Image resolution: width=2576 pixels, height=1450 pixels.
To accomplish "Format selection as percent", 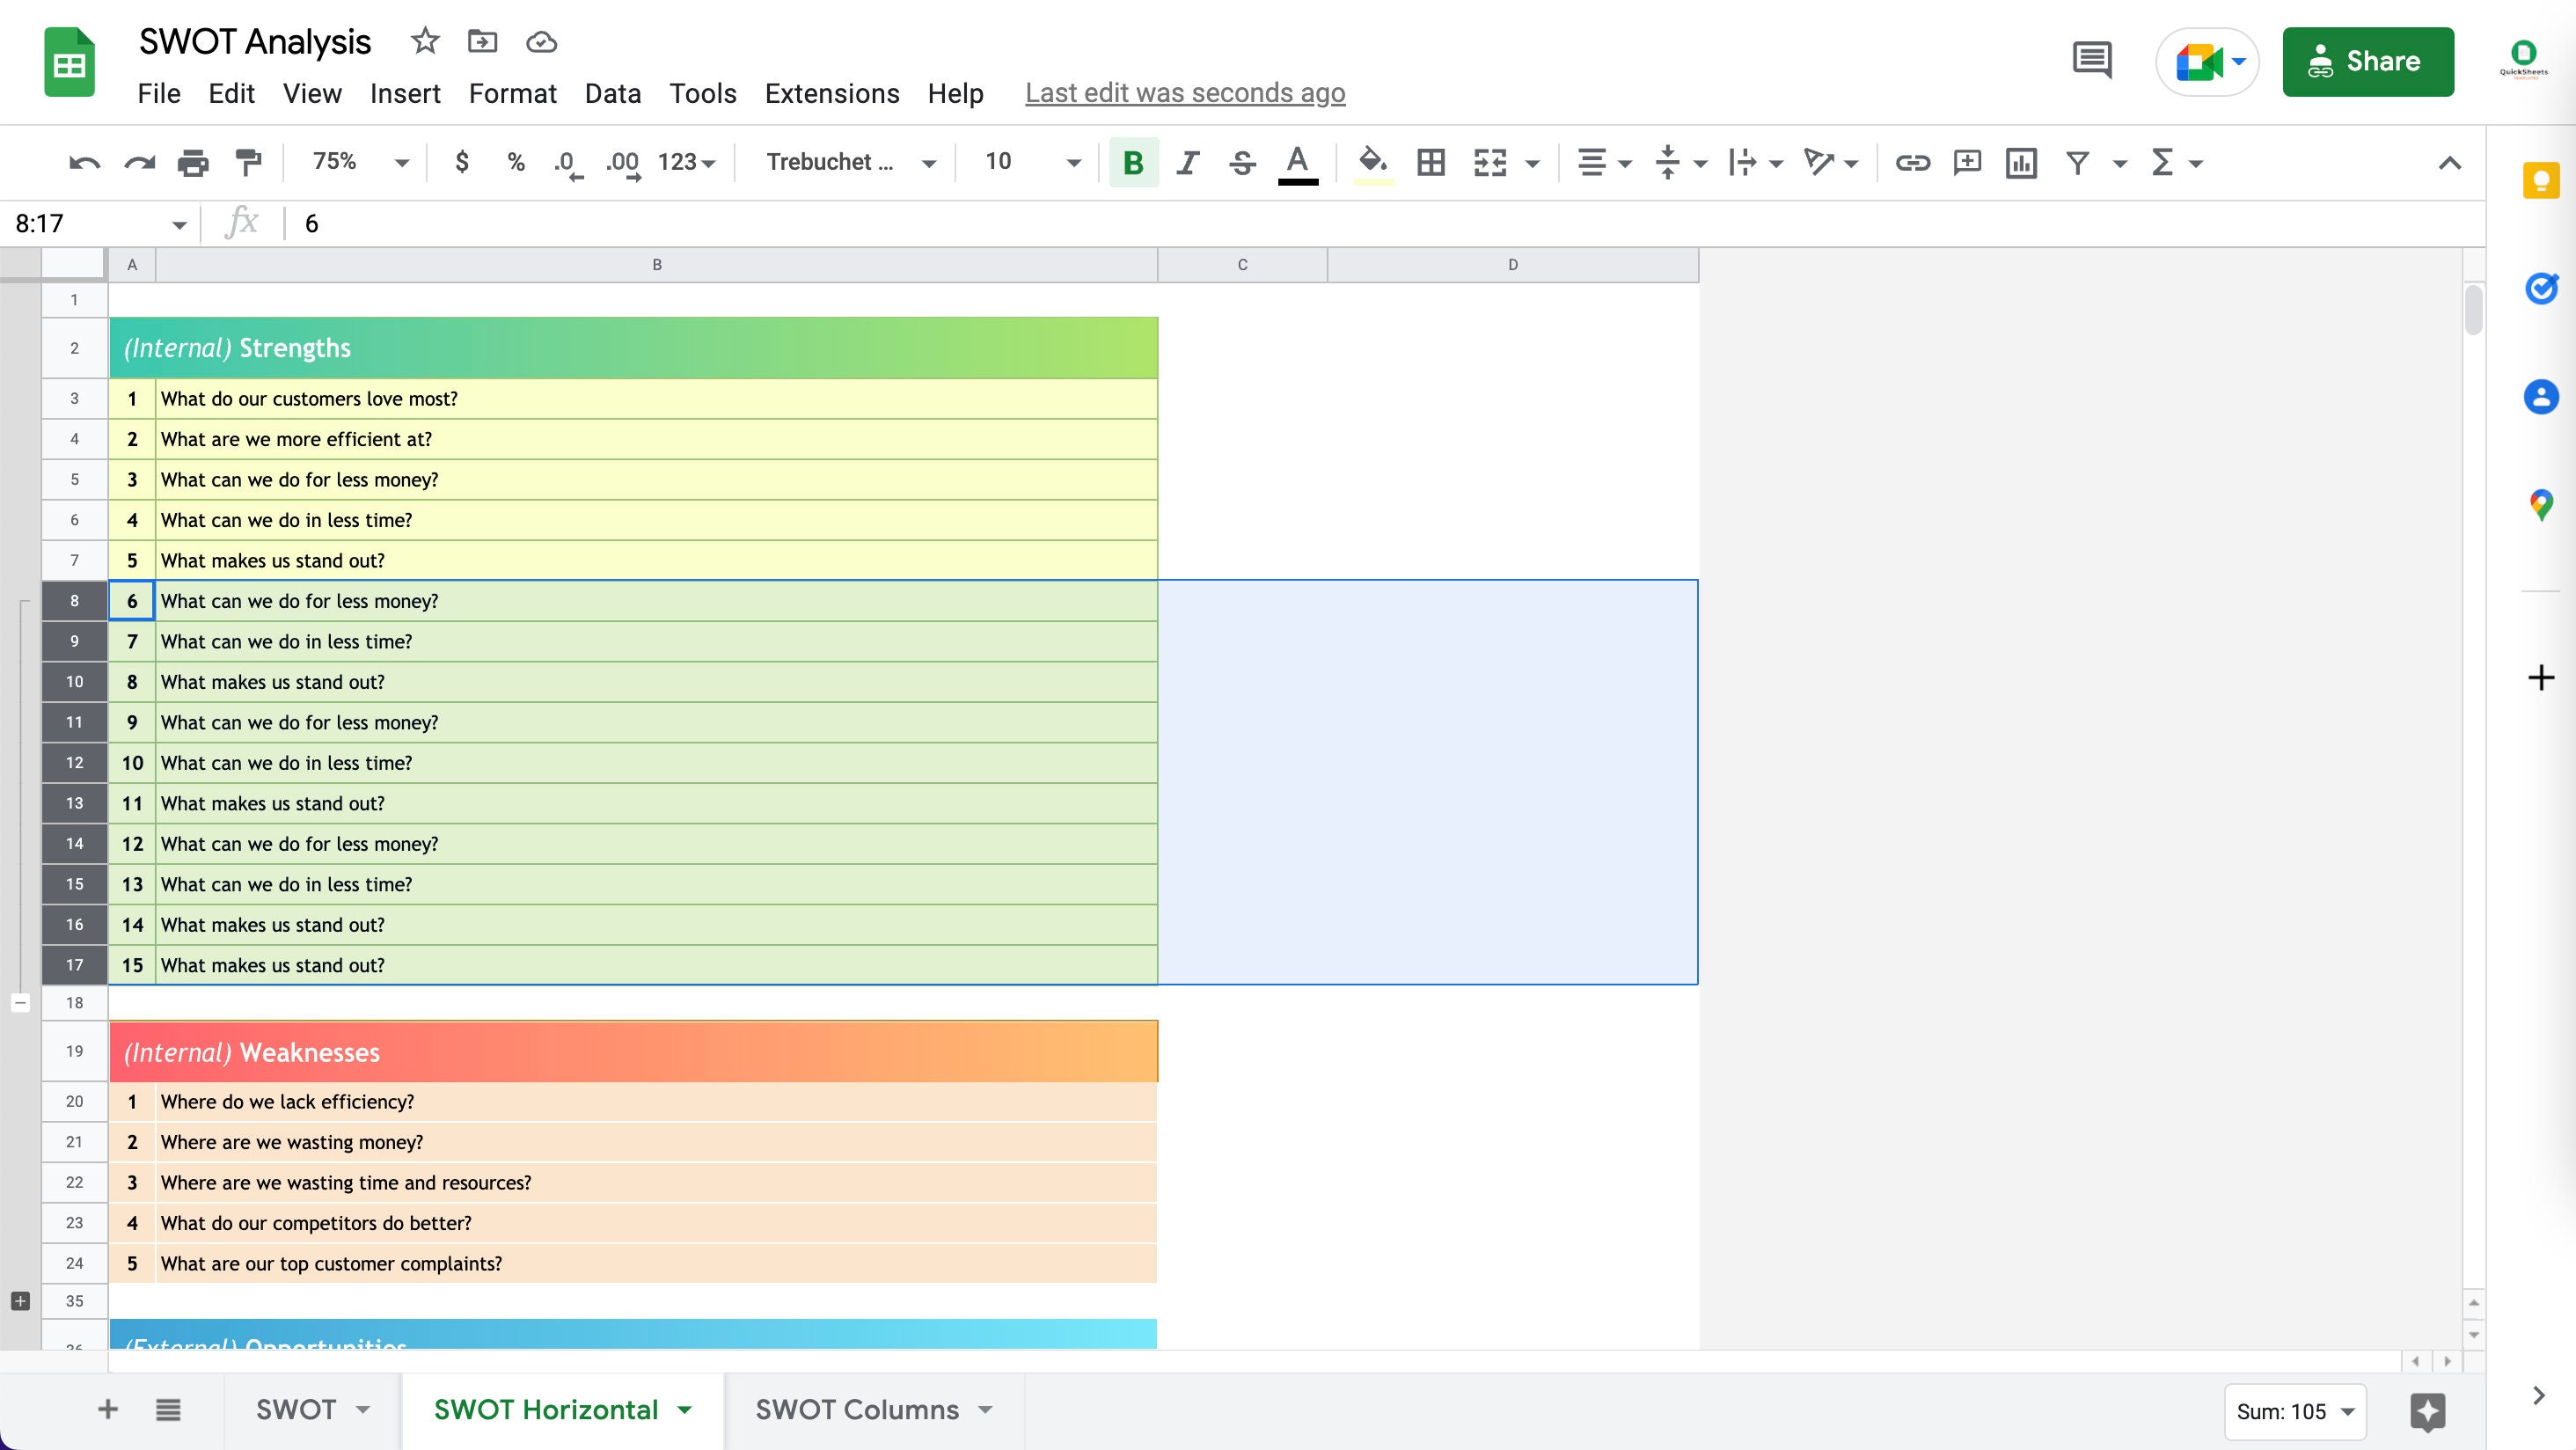I will click(x=516, y=162).
